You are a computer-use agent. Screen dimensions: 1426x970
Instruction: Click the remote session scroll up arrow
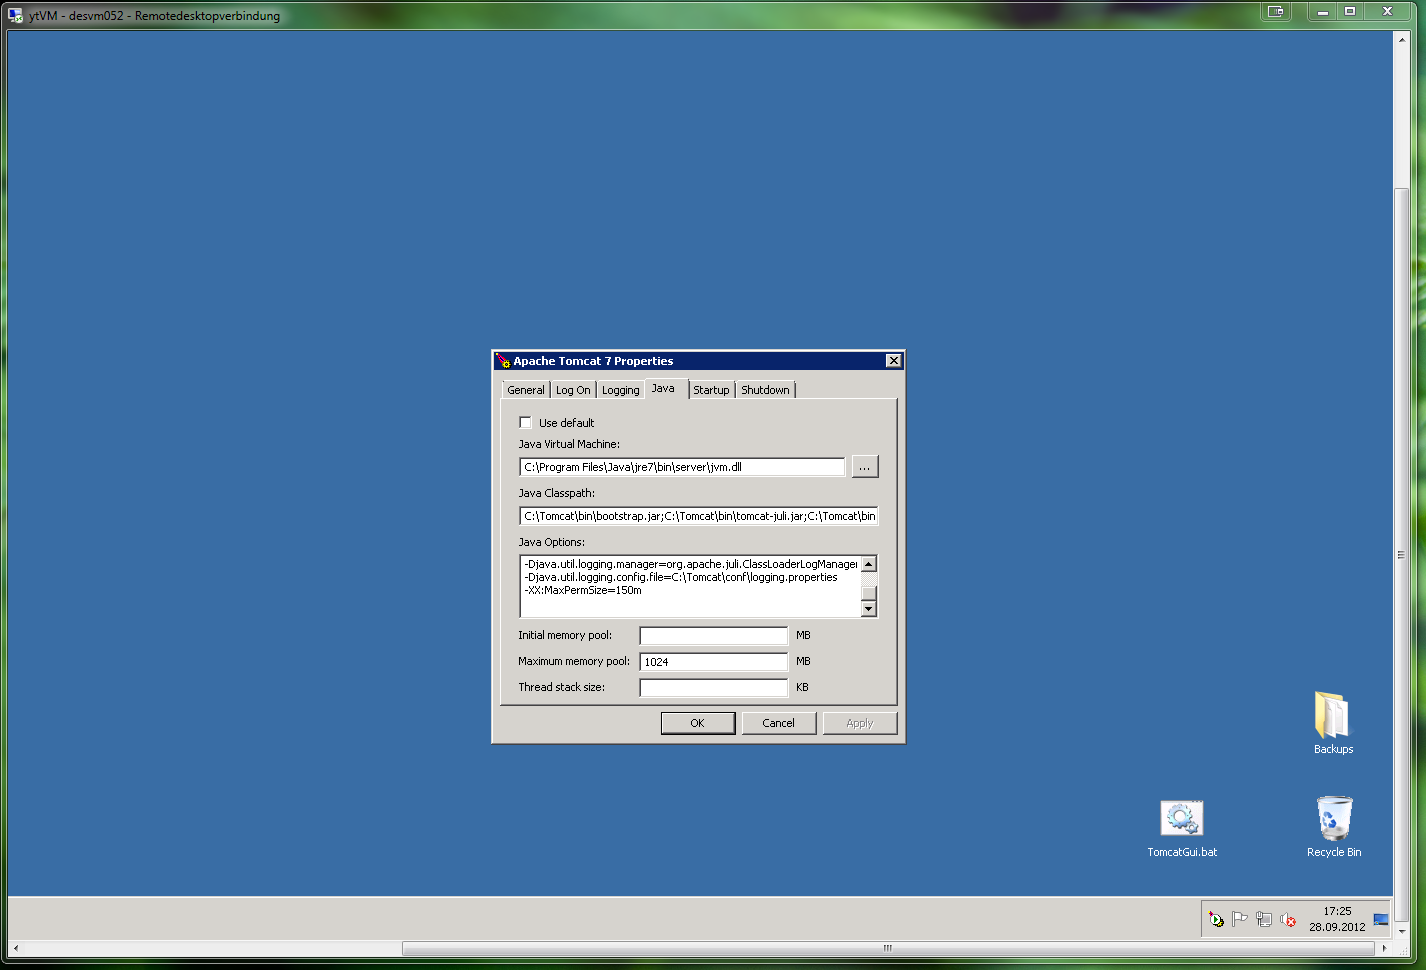pos(1401,38)
